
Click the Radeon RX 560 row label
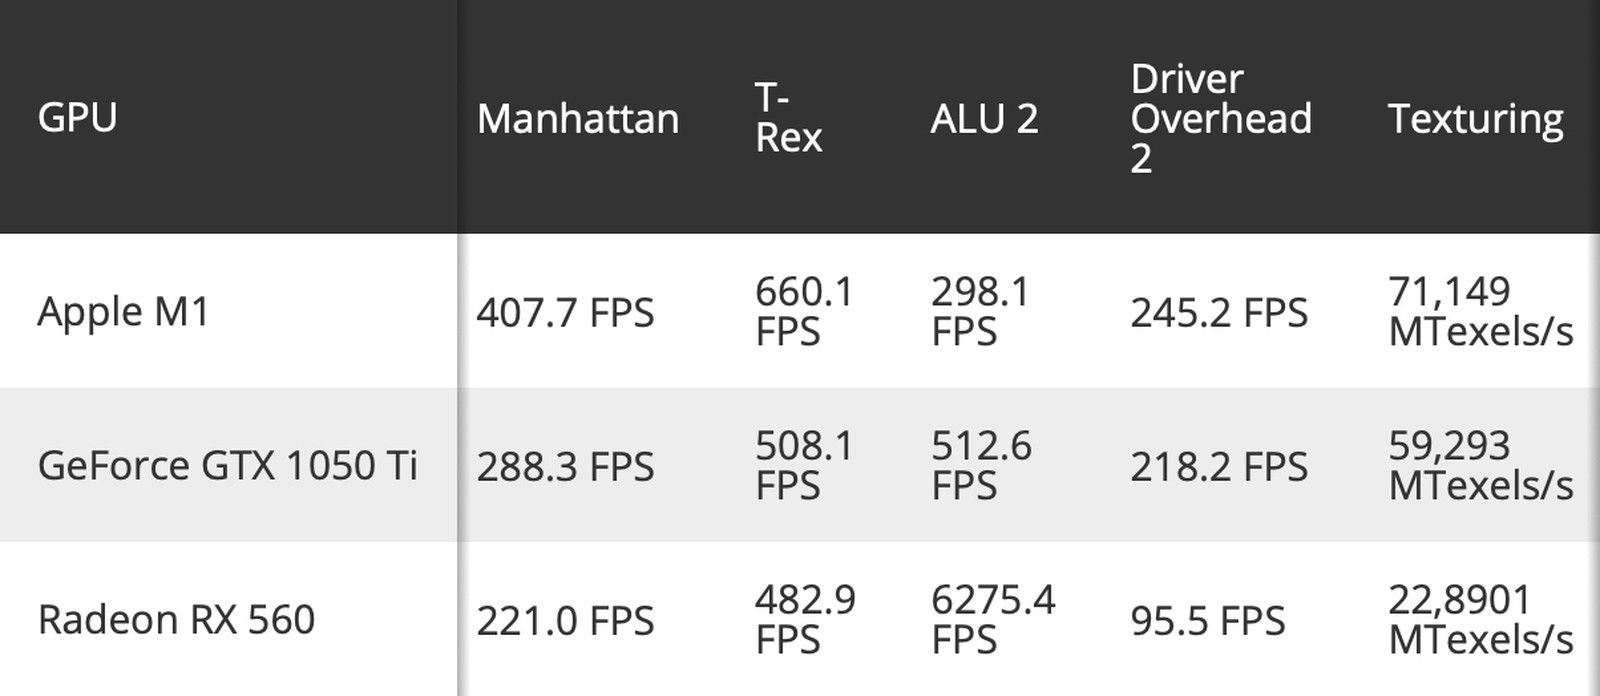point(176,620)
